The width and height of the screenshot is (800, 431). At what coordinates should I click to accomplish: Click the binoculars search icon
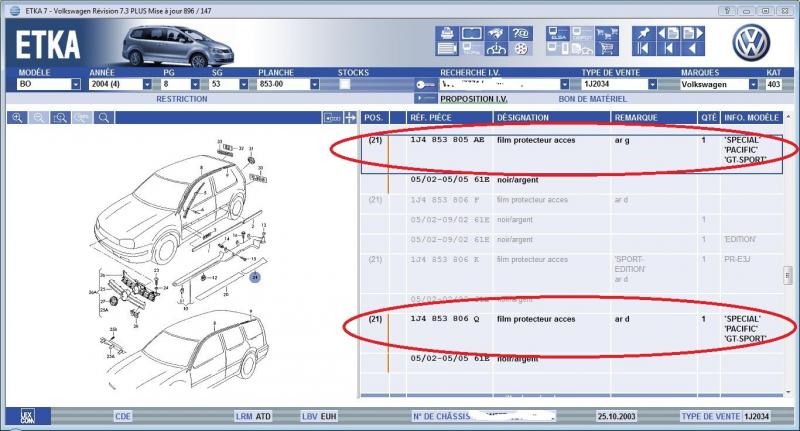(496, 34)
